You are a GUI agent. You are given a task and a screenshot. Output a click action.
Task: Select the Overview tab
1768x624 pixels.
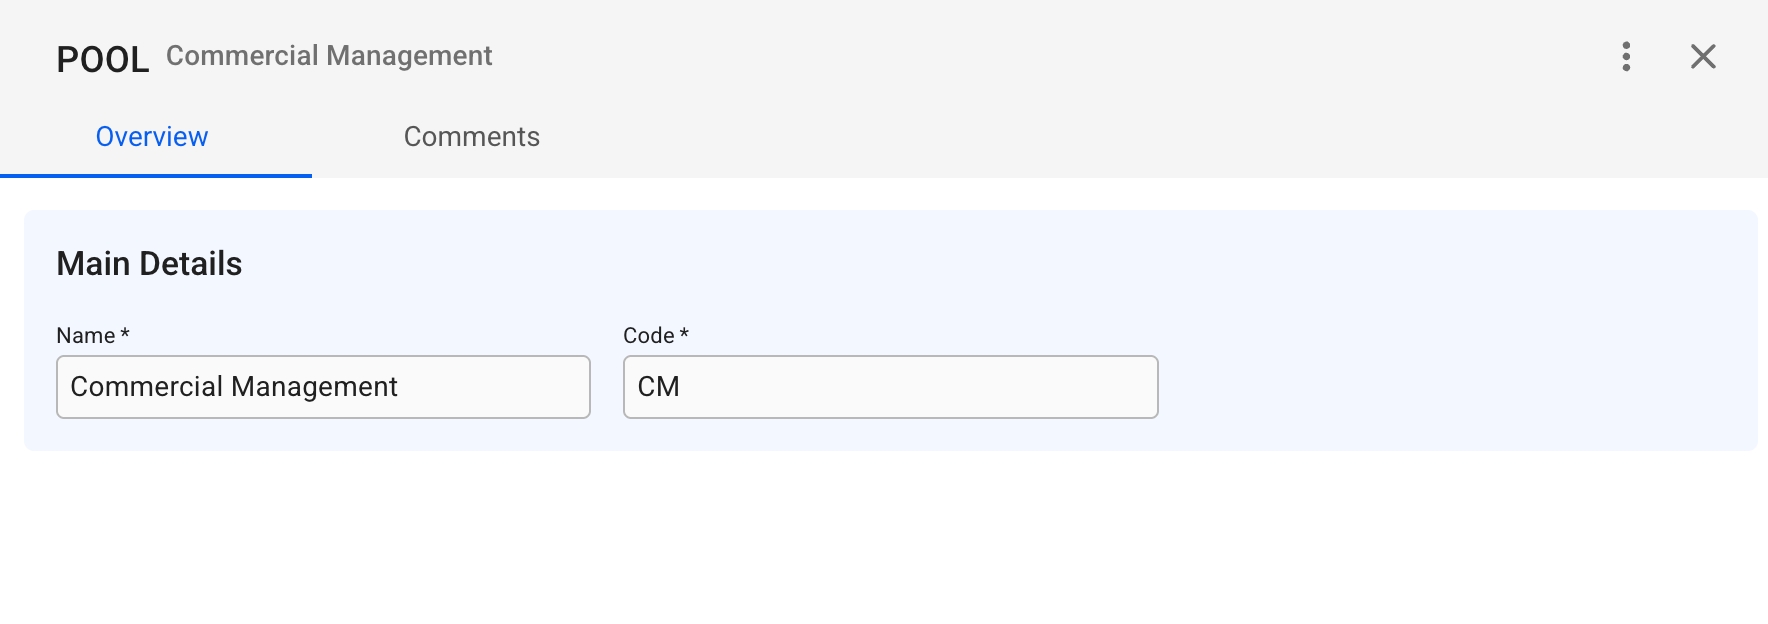(152, 137)
